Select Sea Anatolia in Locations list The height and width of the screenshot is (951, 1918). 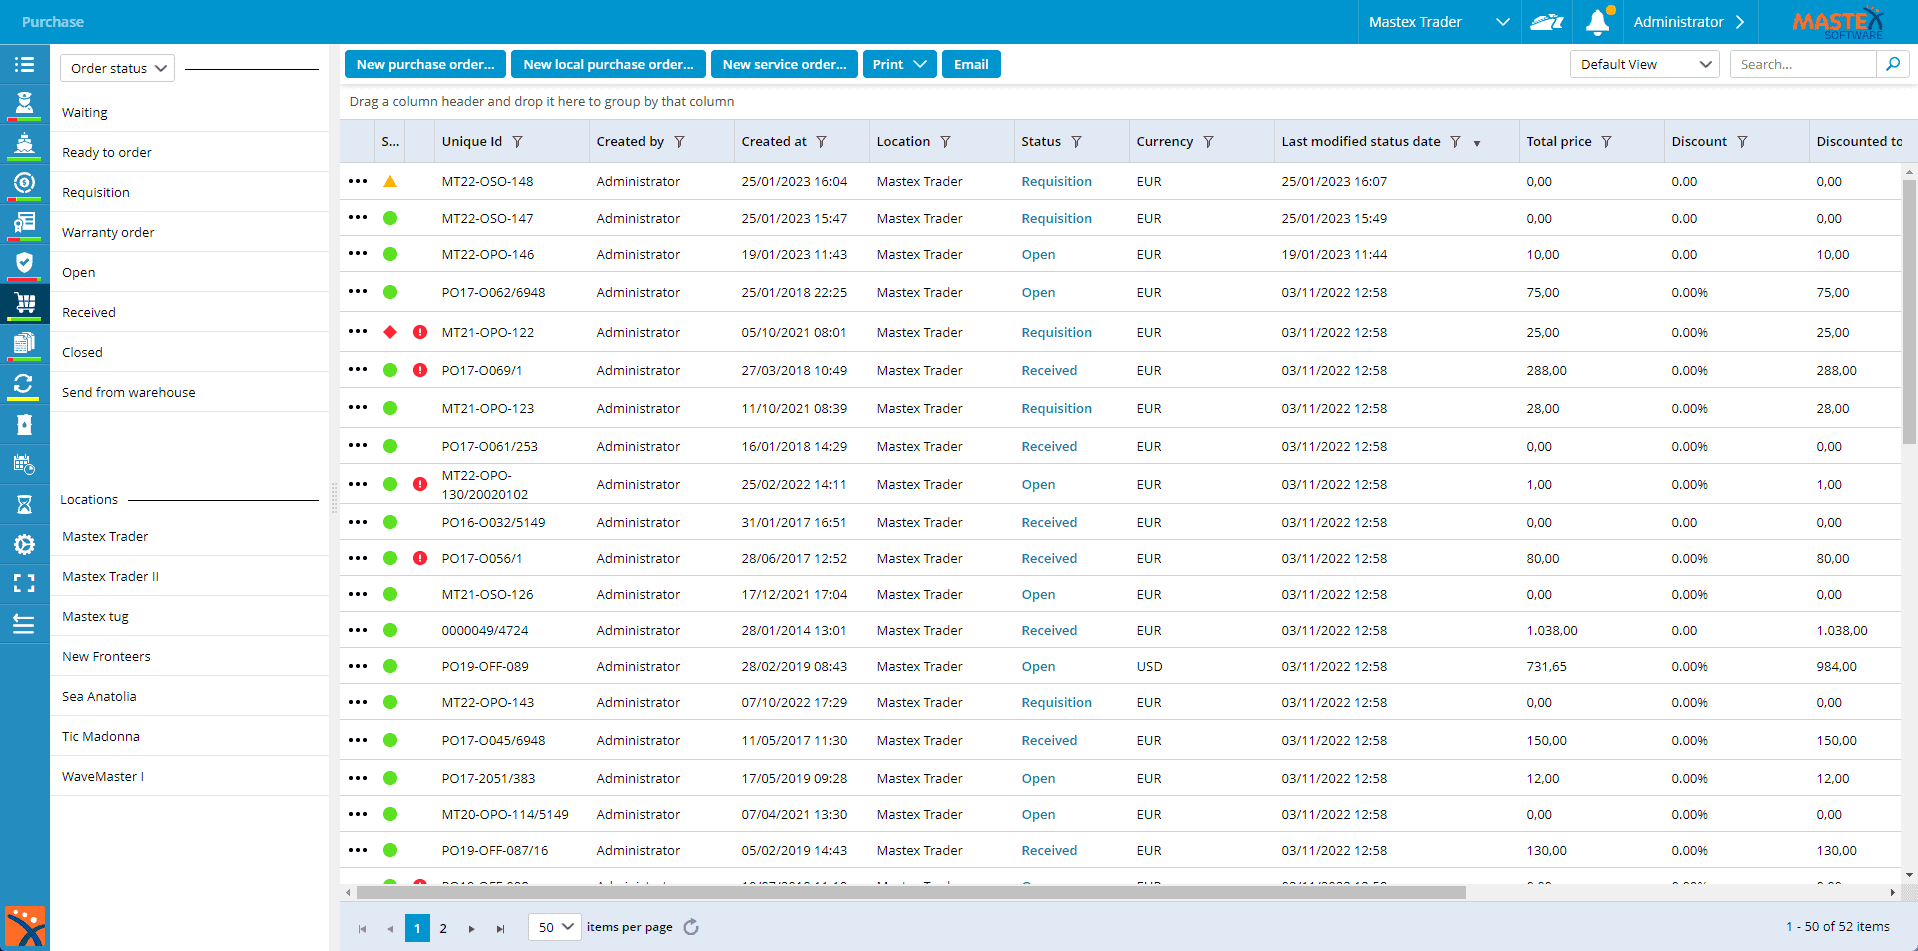click(x=99, y=697)
